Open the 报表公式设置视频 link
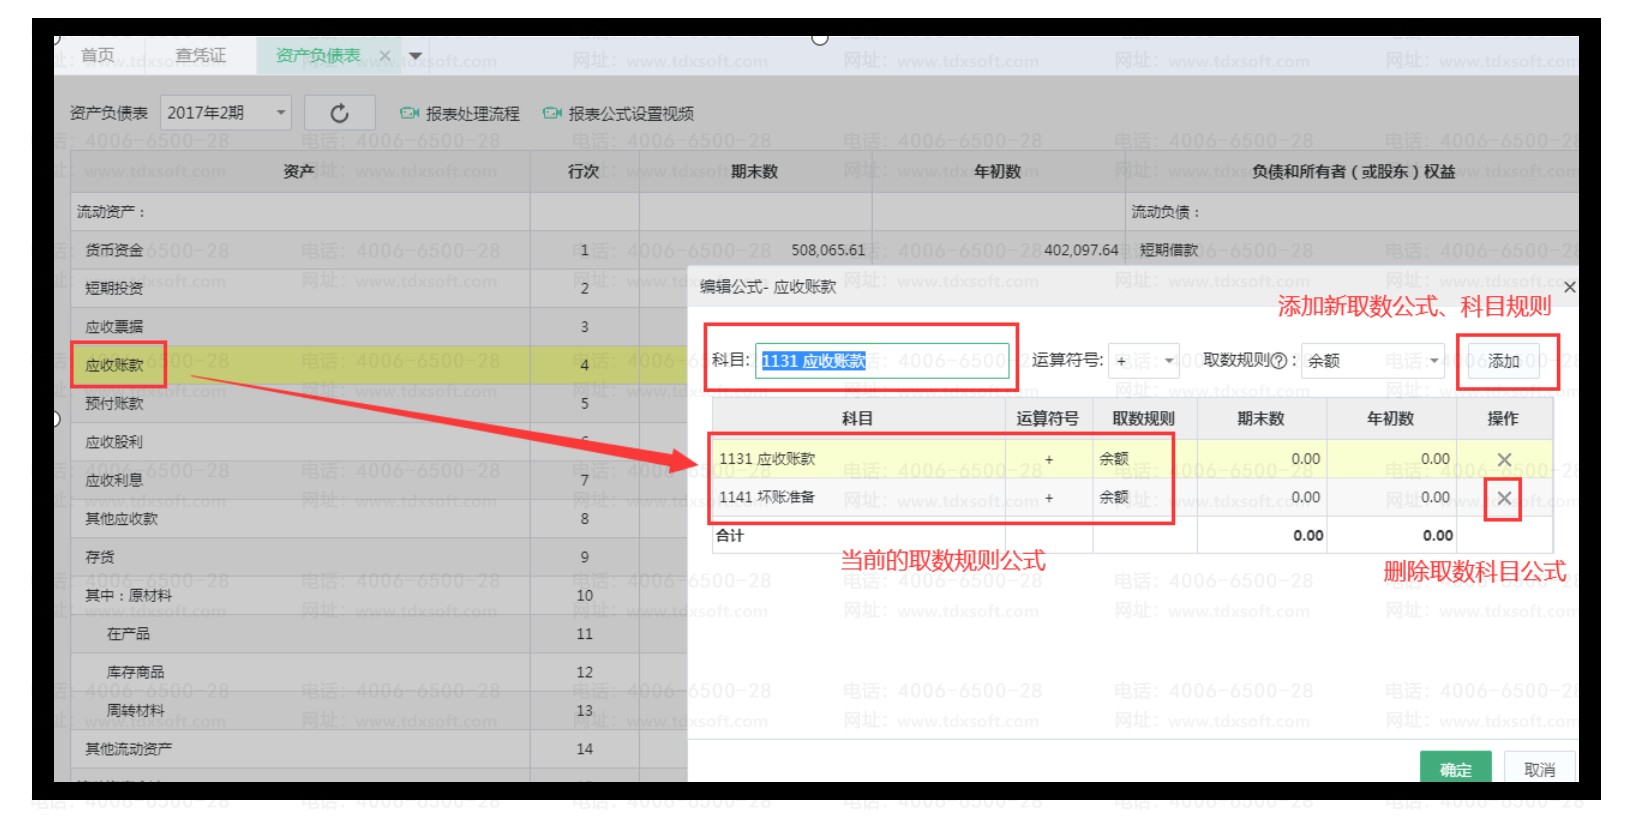Image resolution: width=1633 pixels, height=818 pixels. (x=630, y=114)
